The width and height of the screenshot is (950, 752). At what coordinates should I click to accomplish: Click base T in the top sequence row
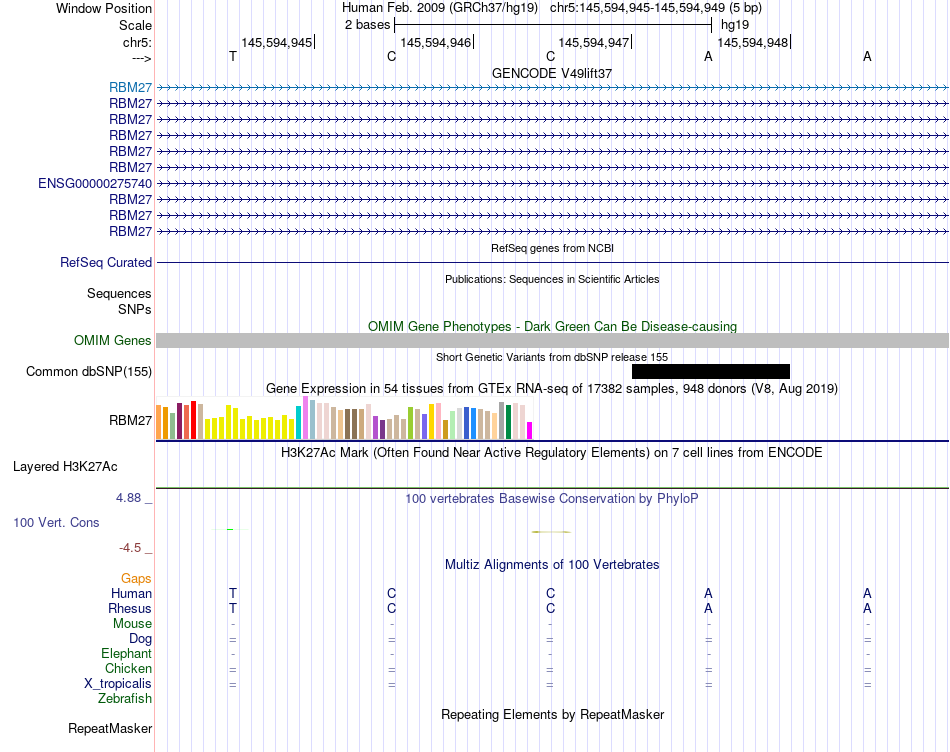tap(233, 56)
